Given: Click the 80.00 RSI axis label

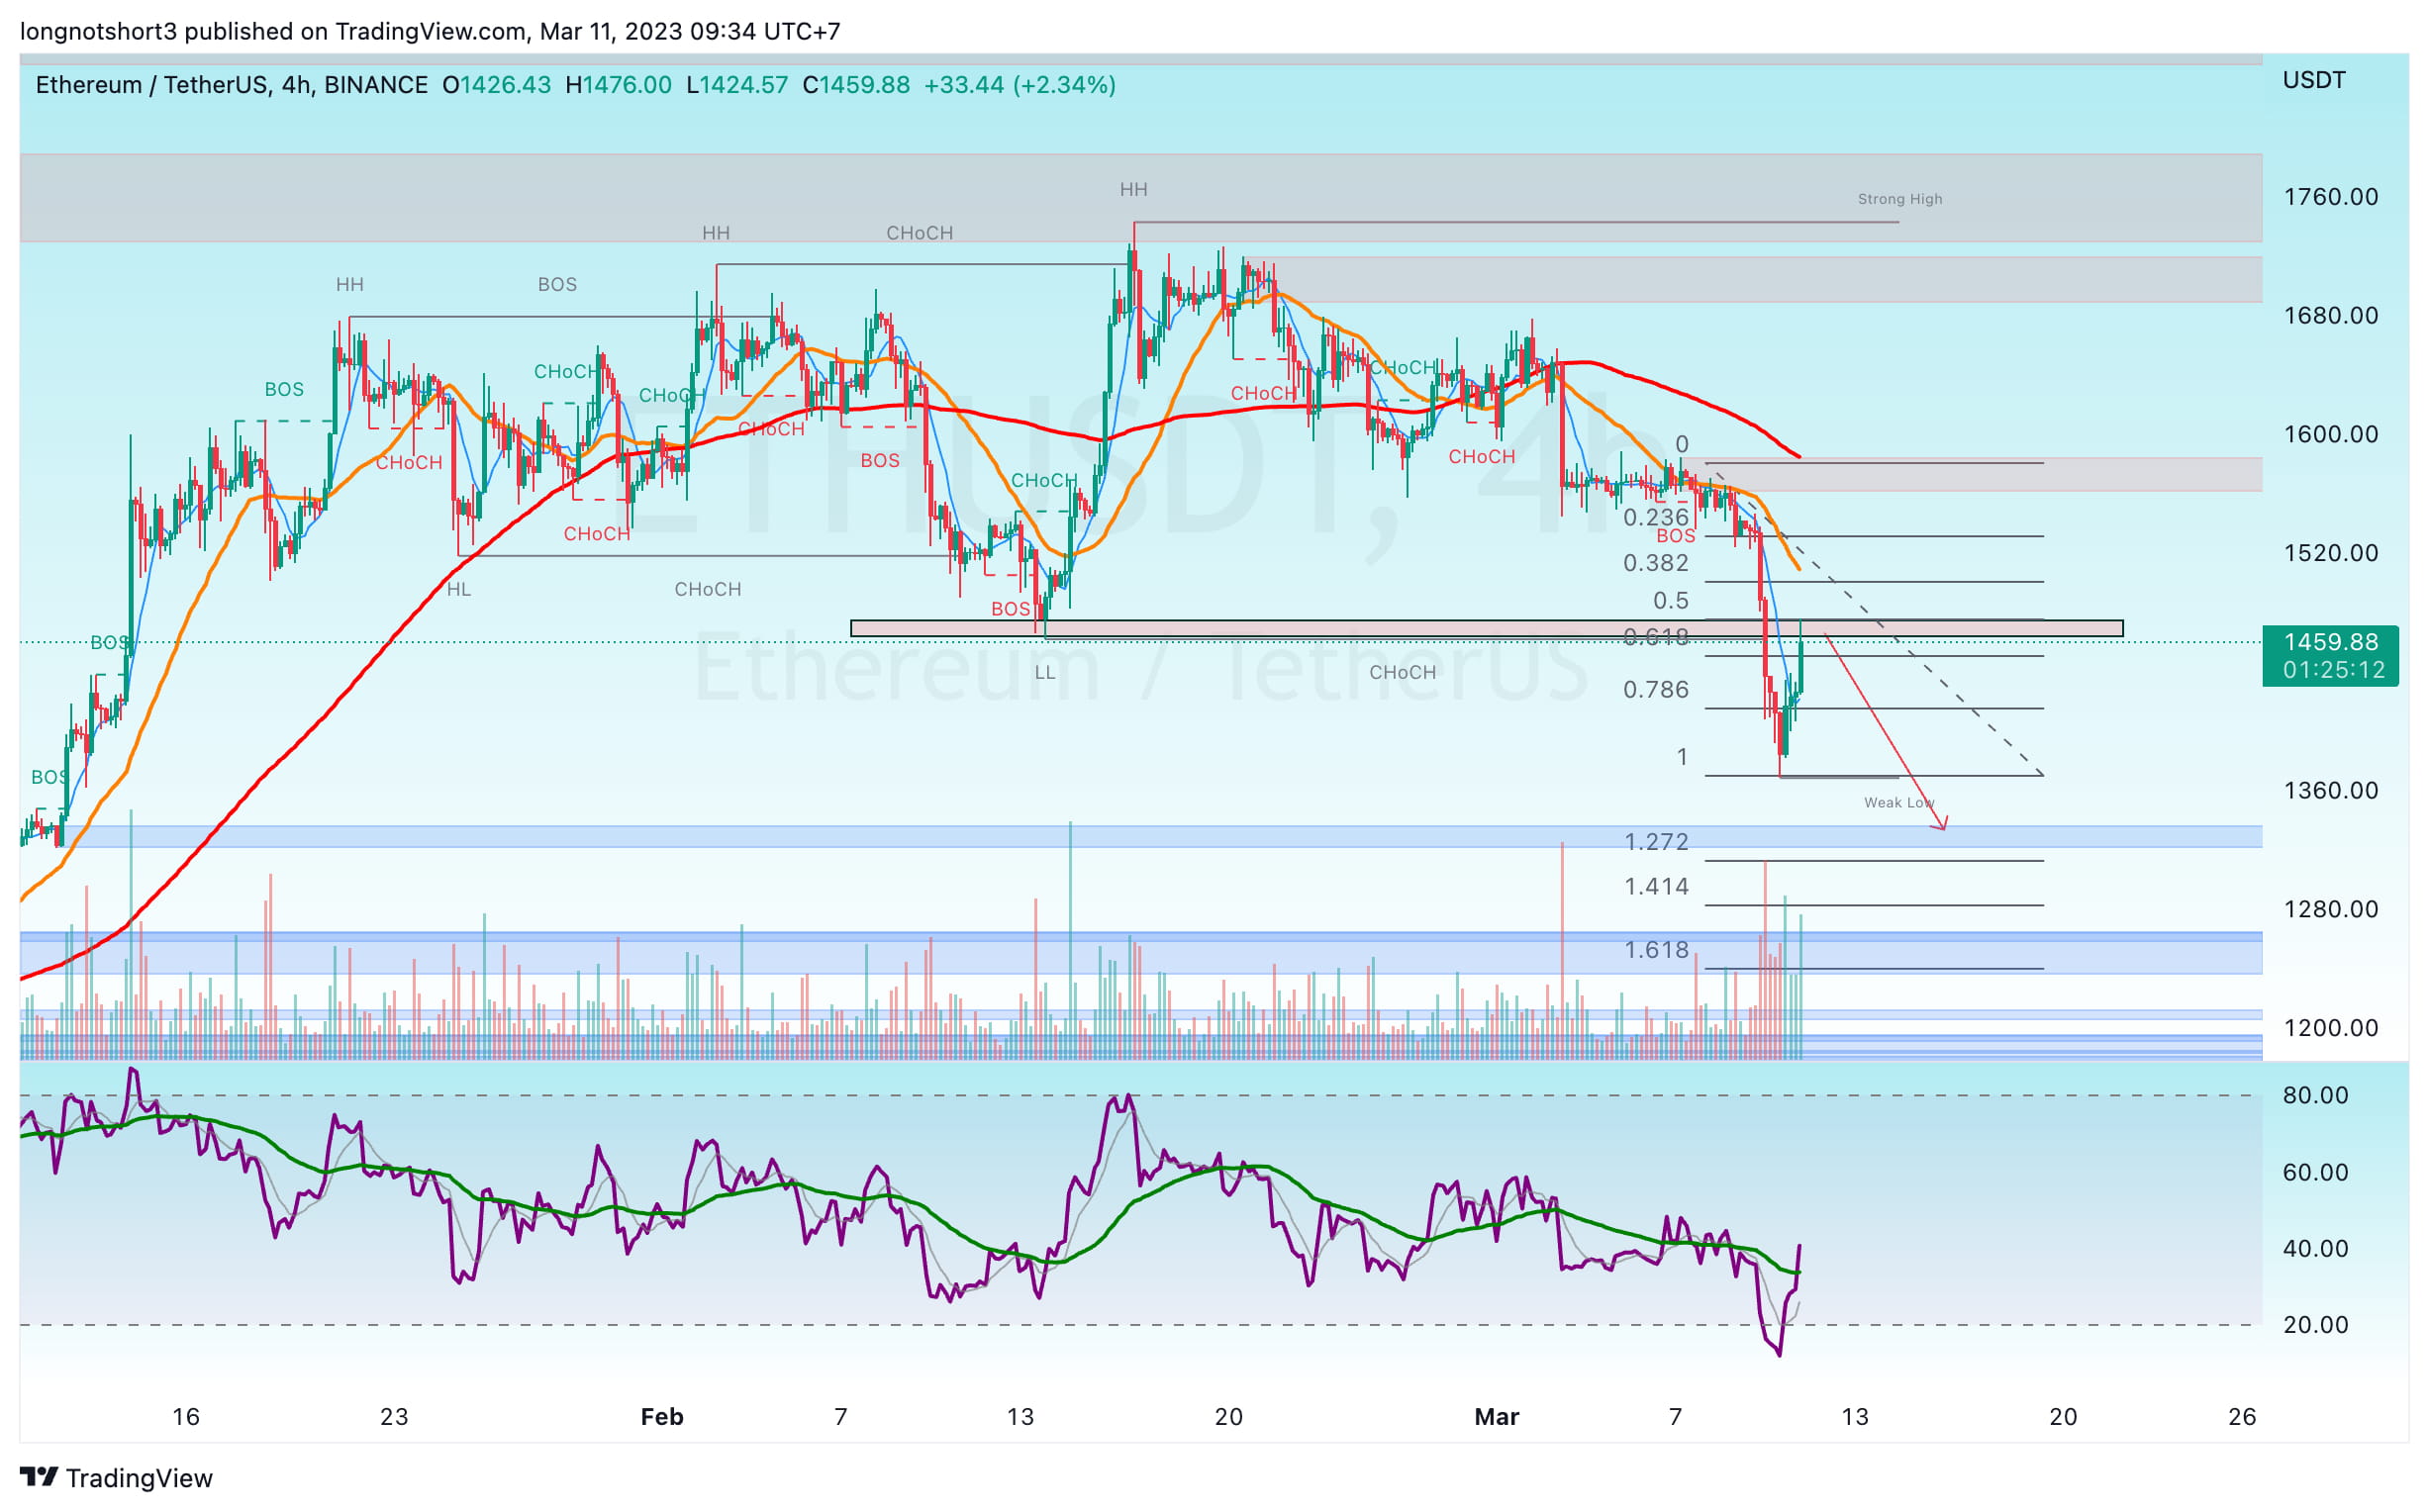Looking at the screenshot, I should coord(2315,1095).
